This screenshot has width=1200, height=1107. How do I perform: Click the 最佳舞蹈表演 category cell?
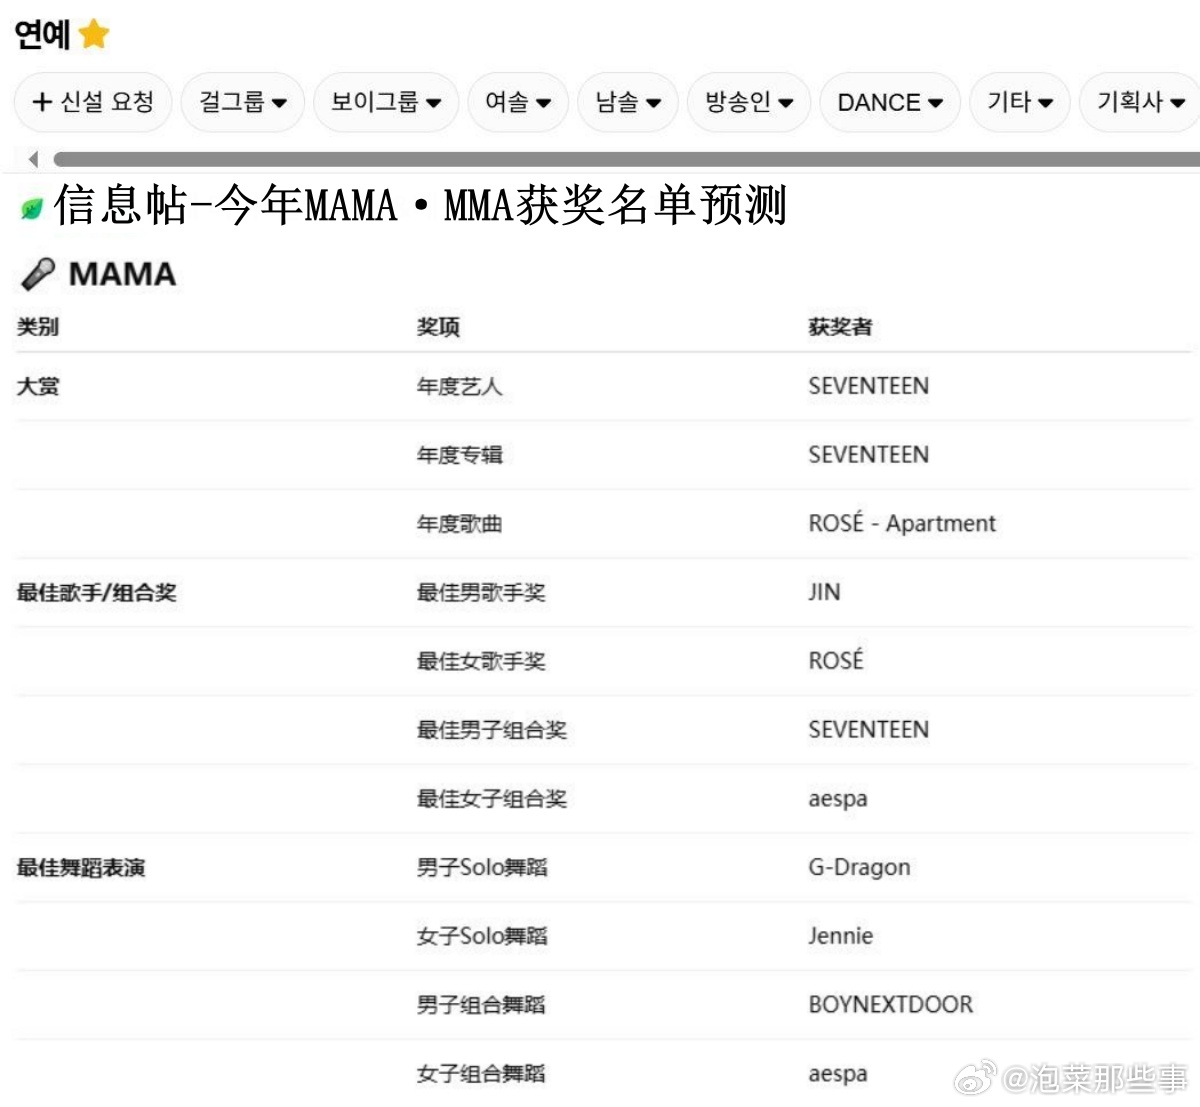(81, 868)
